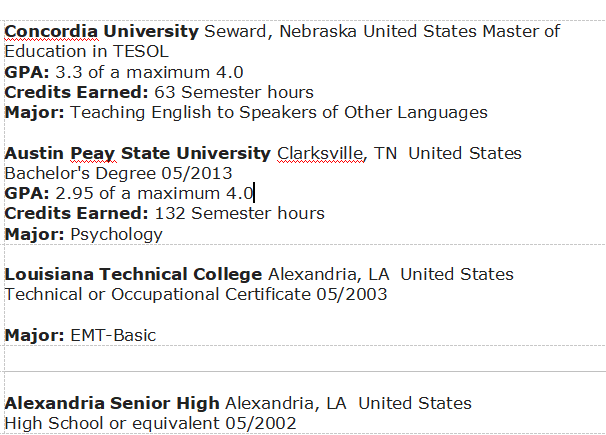Click the Louisiana Technical College heading

coord(133,274)
